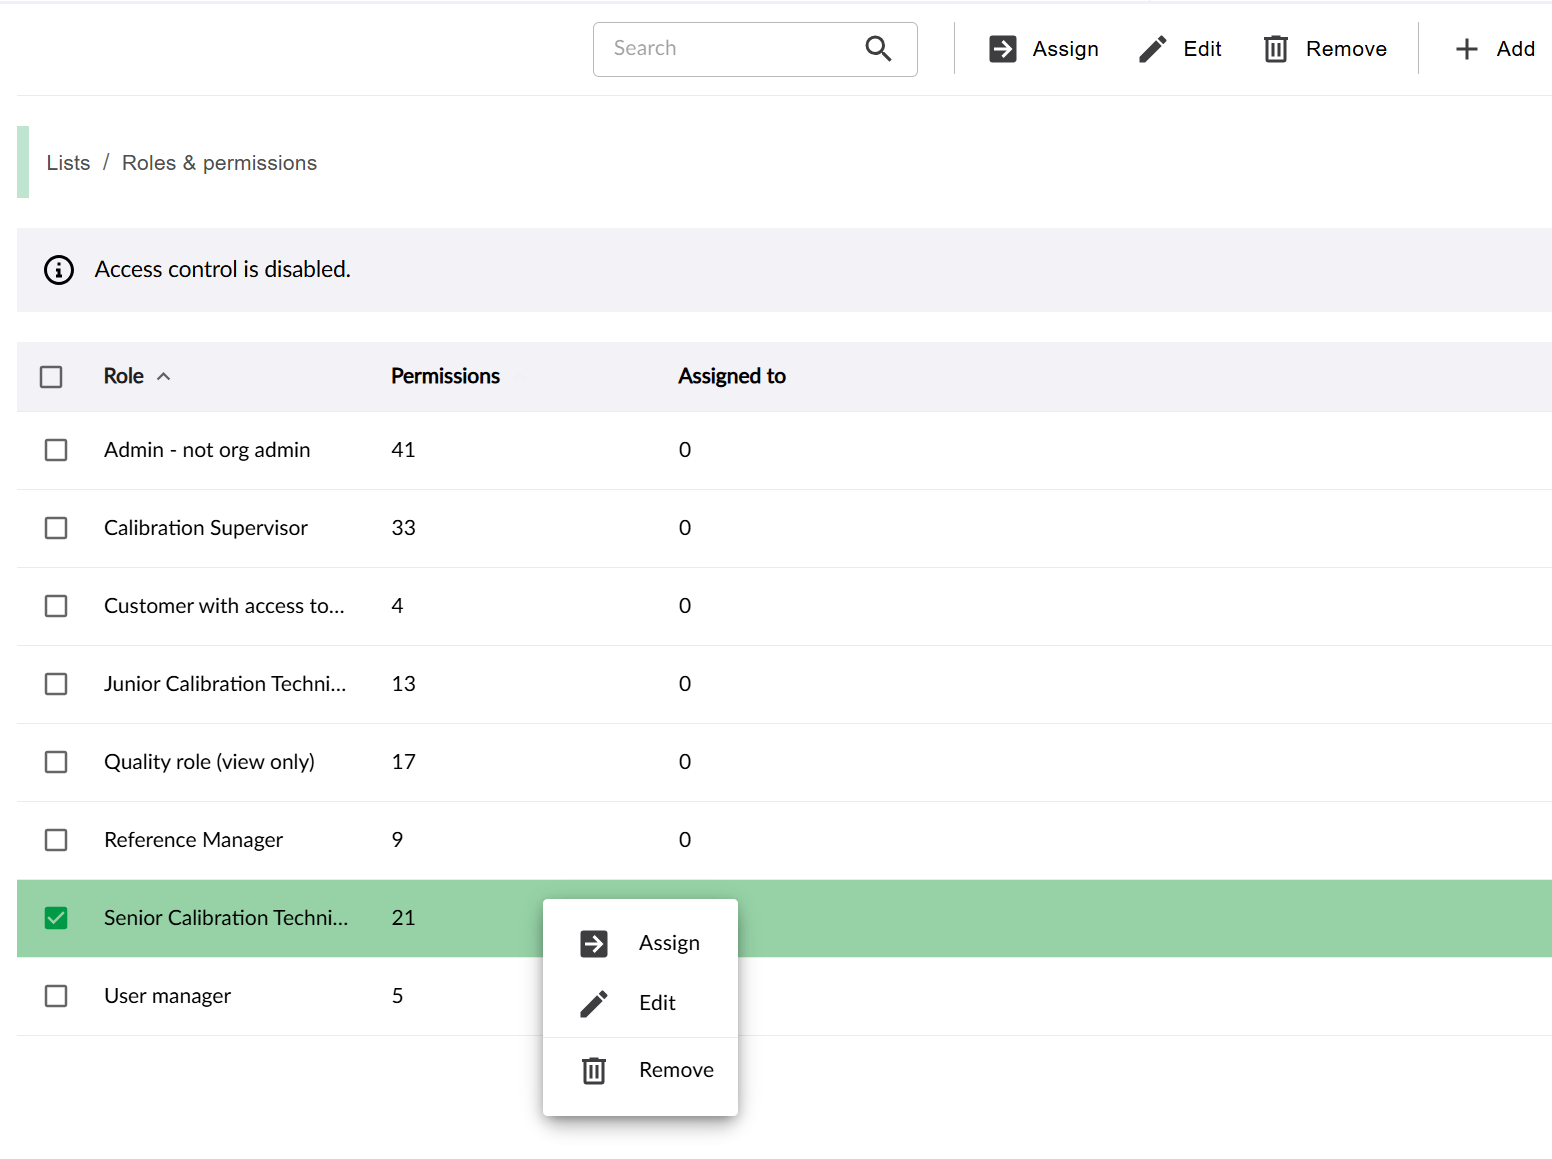Go to Lists breadcrumb link

coord(68,163)
